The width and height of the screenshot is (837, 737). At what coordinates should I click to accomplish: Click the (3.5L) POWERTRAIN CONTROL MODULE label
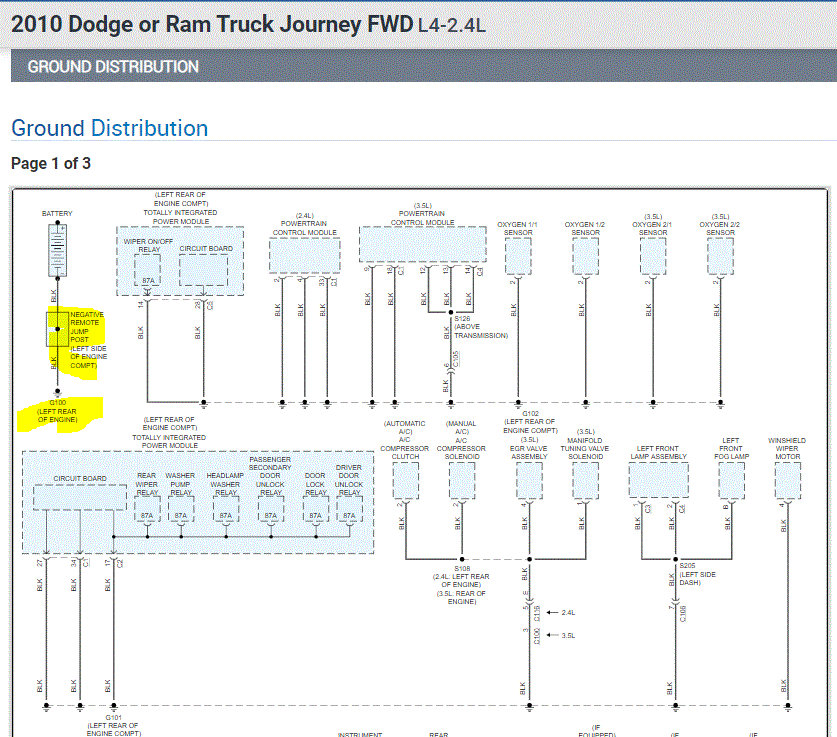click(x=422, y=214)
